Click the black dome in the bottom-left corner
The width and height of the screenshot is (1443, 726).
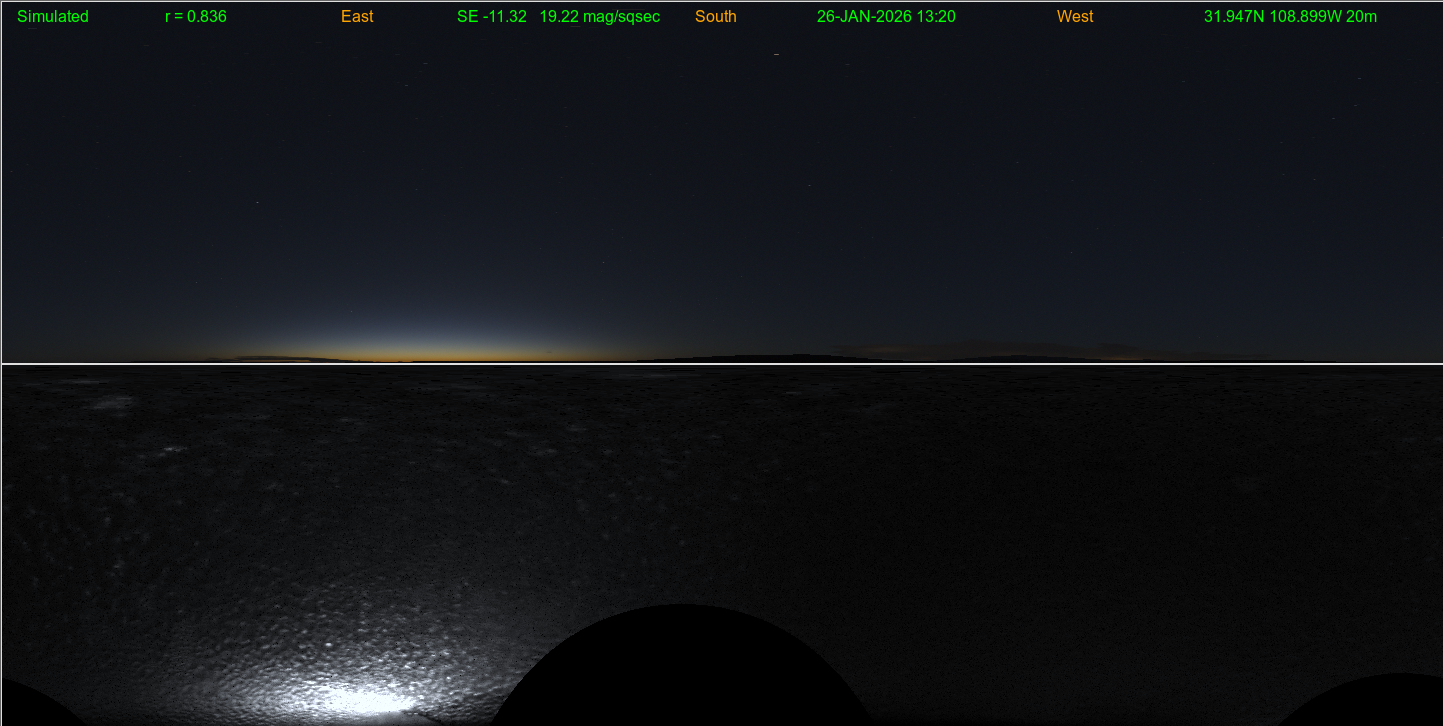coord(30,705)
